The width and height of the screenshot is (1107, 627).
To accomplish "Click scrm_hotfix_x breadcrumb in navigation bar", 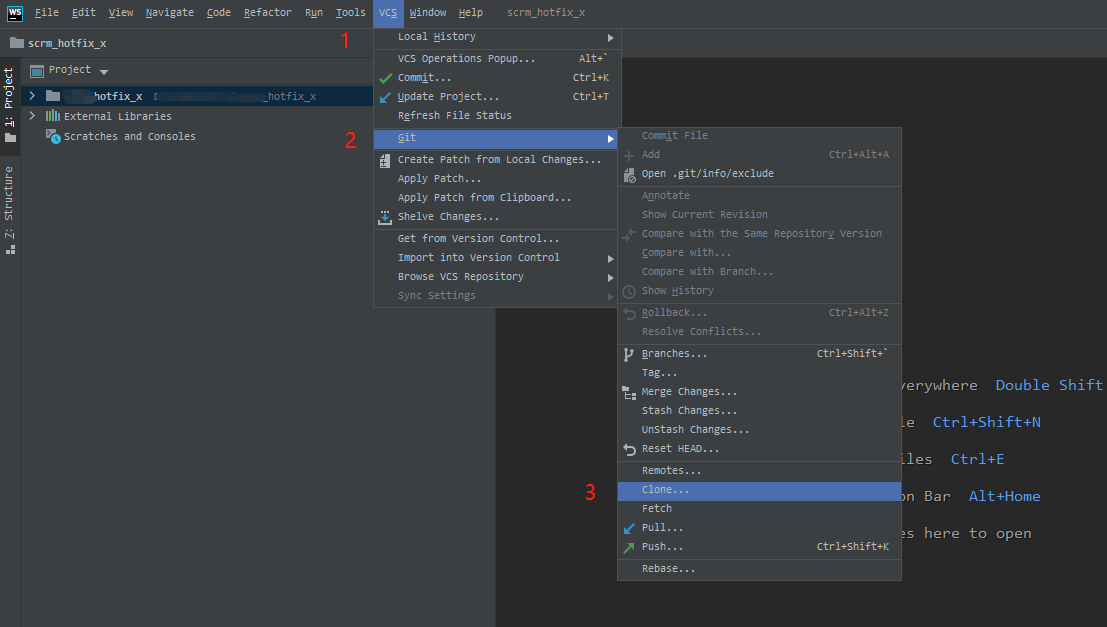I will (67, 43).
